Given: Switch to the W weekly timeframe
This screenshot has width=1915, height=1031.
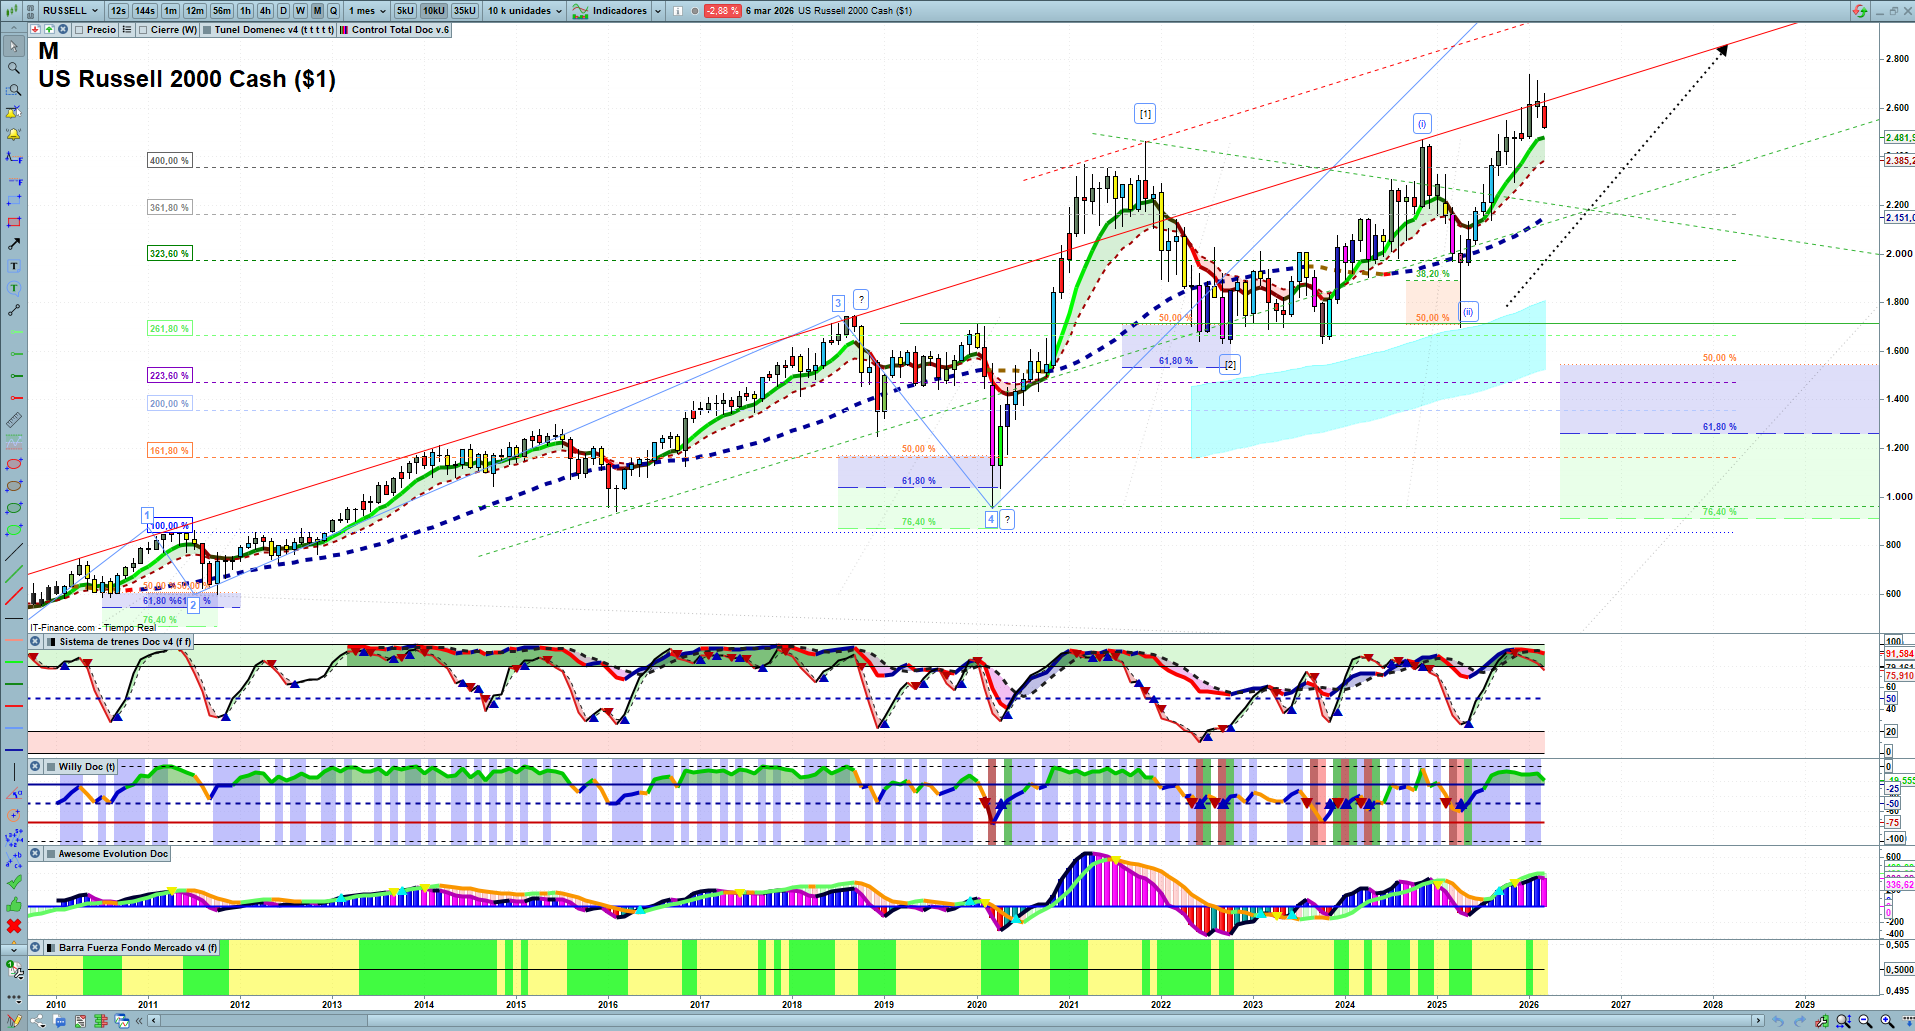Looking at the screenshot, I should click(x=300, y=11).
